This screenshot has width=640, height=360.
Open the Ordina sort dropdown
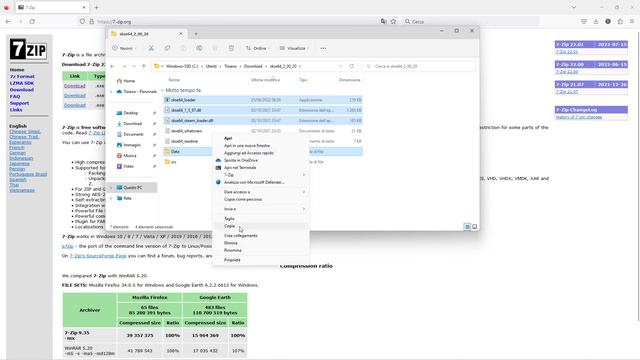[257, 48]
